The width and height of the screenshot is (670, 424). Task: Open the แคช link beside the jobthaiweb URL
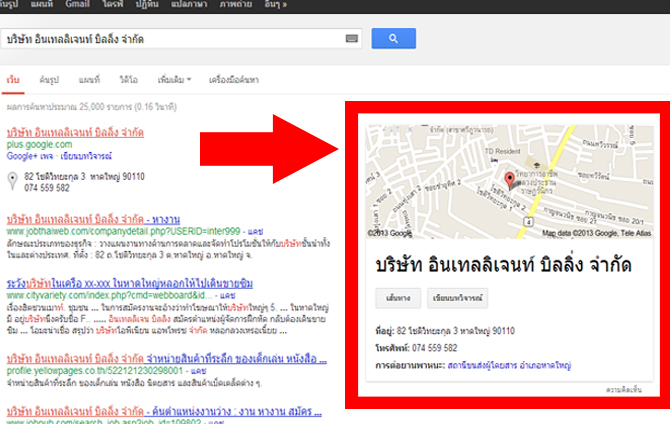tap(255, 231)
